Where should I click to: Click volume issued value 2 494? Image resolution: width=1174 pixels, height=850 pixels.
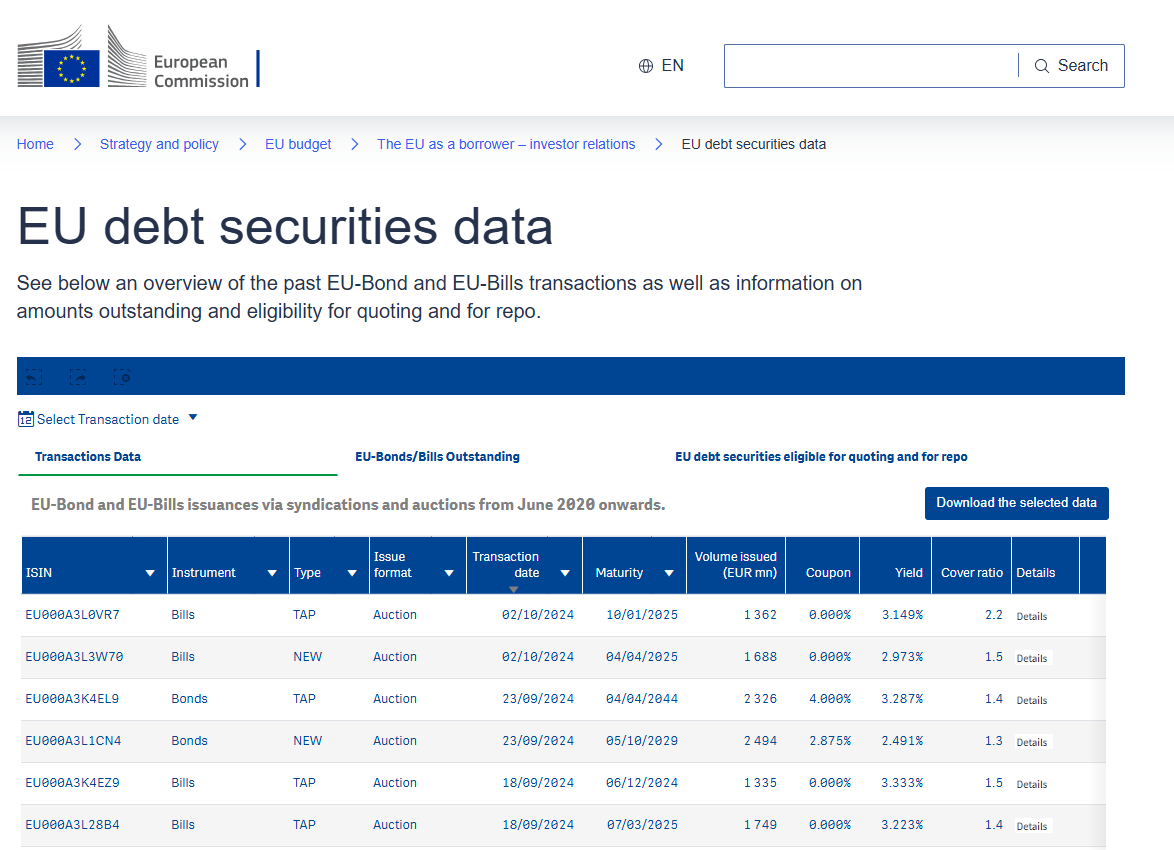[760, 741]
